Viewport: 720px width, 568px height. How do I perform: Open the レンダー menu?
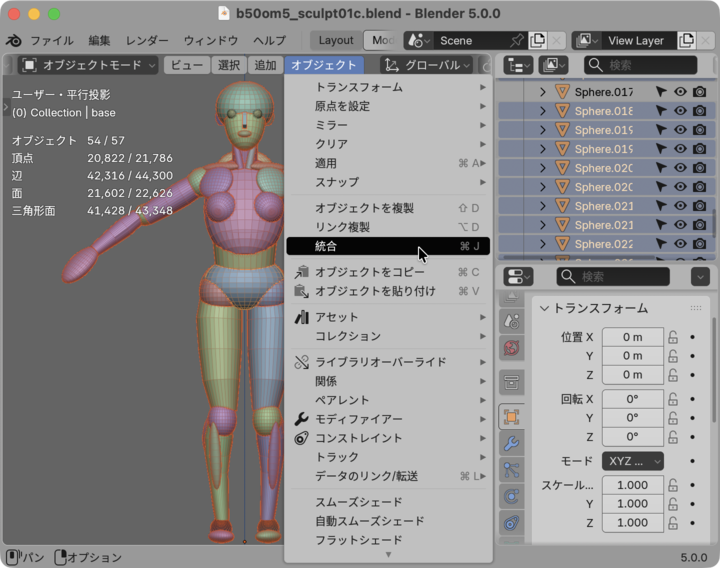(x=147, y=40)
